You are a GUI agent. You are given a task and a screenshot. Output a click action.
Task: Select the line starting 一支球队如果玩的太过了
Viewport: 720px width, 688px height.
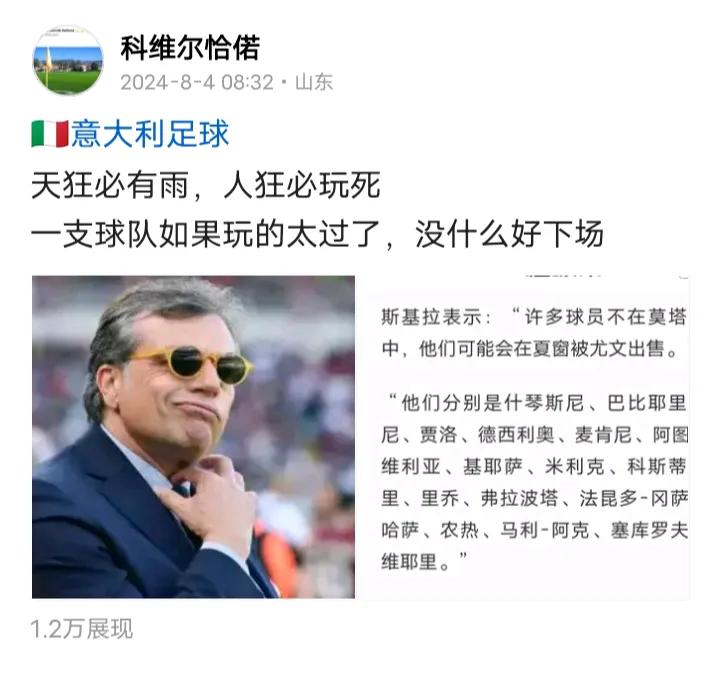point(317,234)
